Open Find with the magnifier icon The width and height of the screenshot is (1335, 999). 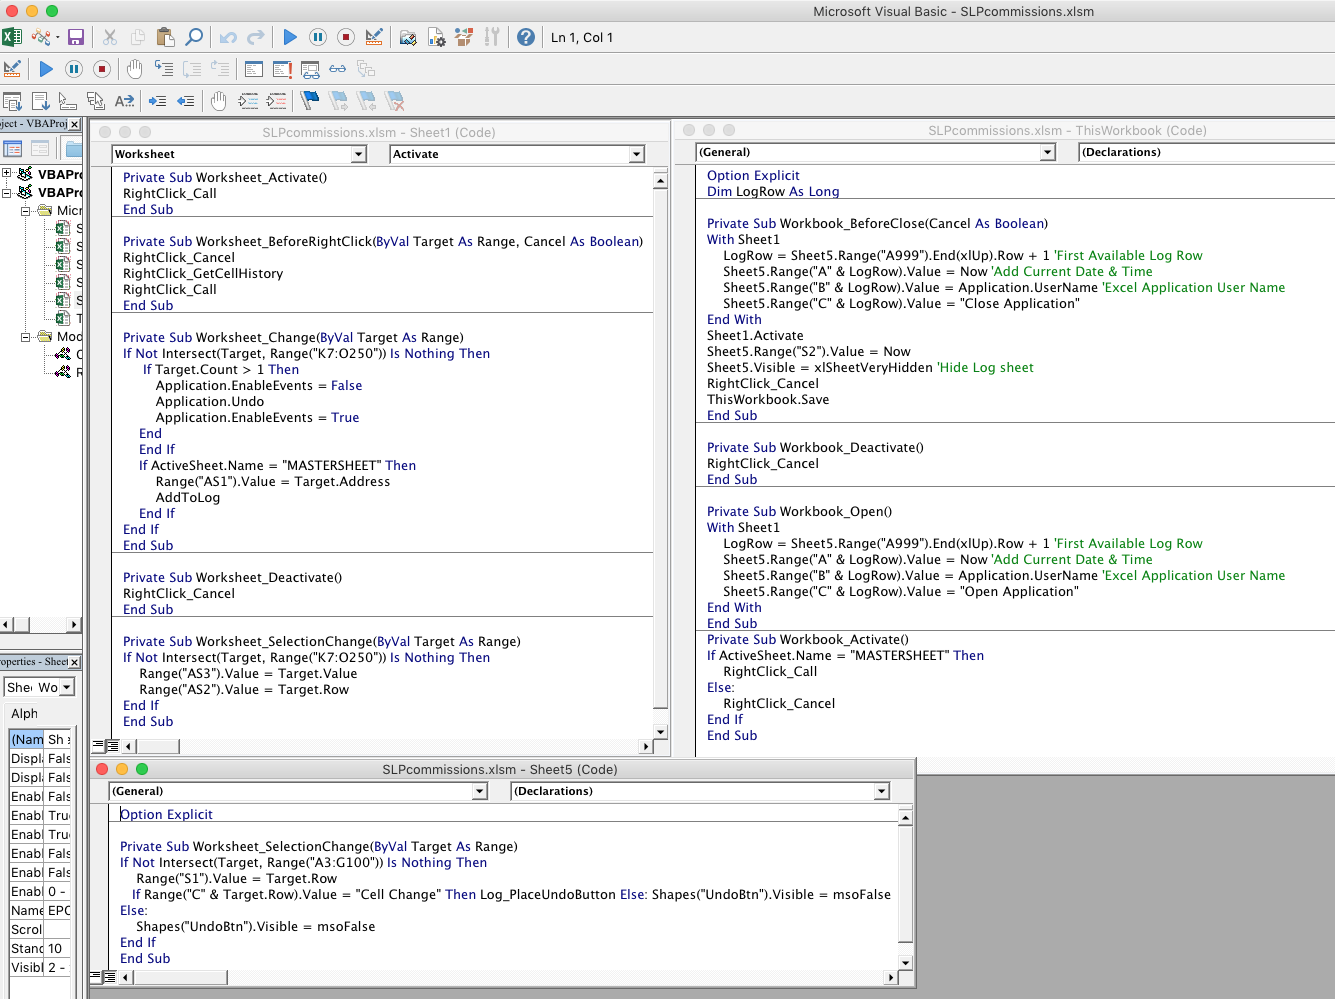point(194,37)
